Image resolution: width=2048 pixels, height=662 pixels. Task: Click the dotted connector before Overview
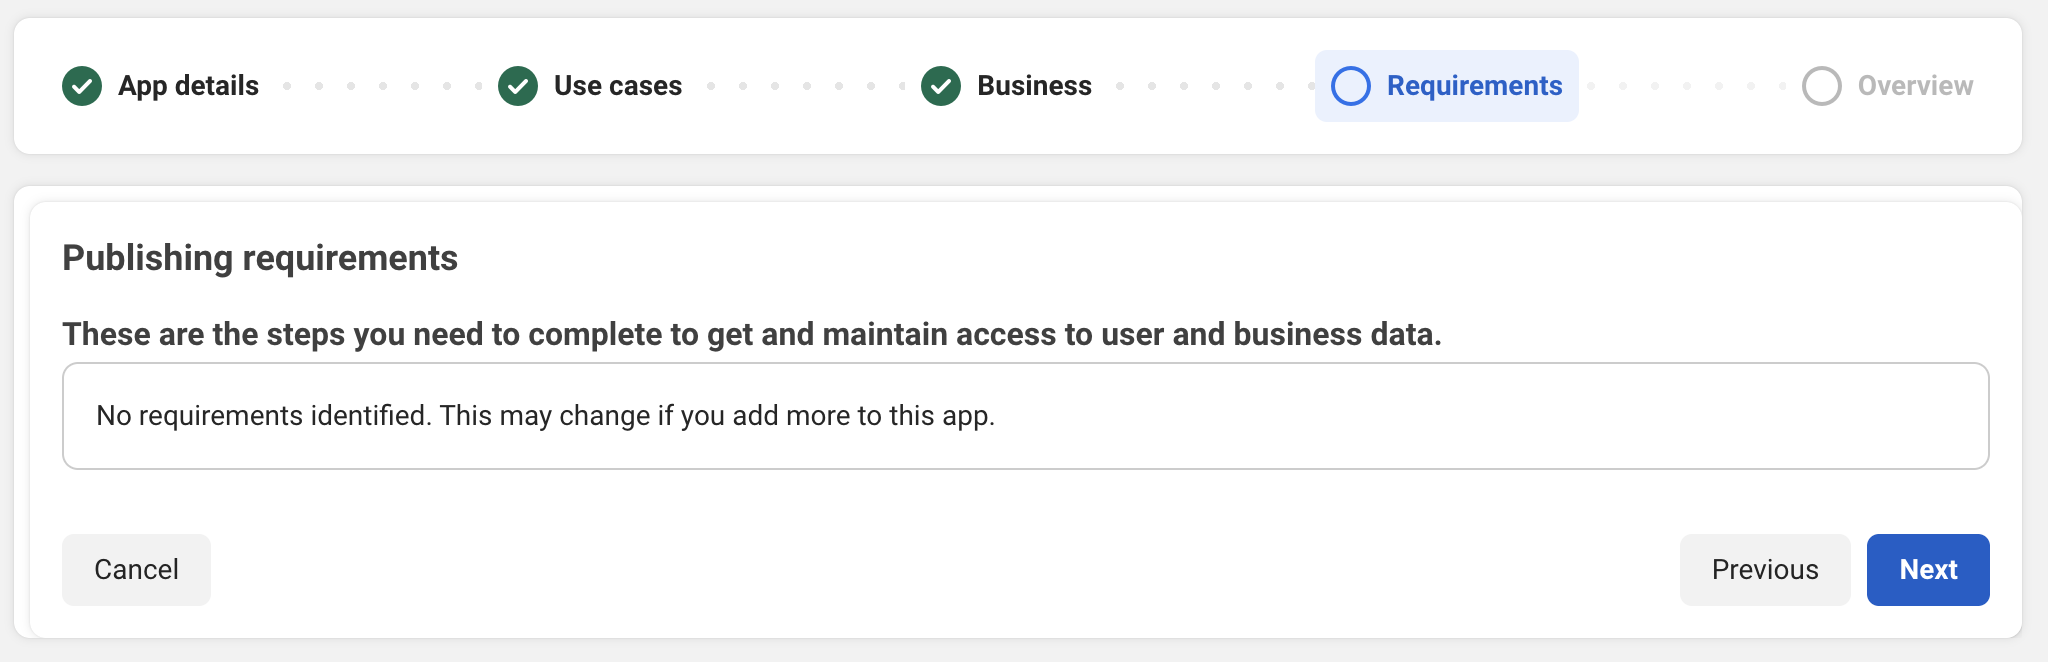click(x=1687, y=86)
